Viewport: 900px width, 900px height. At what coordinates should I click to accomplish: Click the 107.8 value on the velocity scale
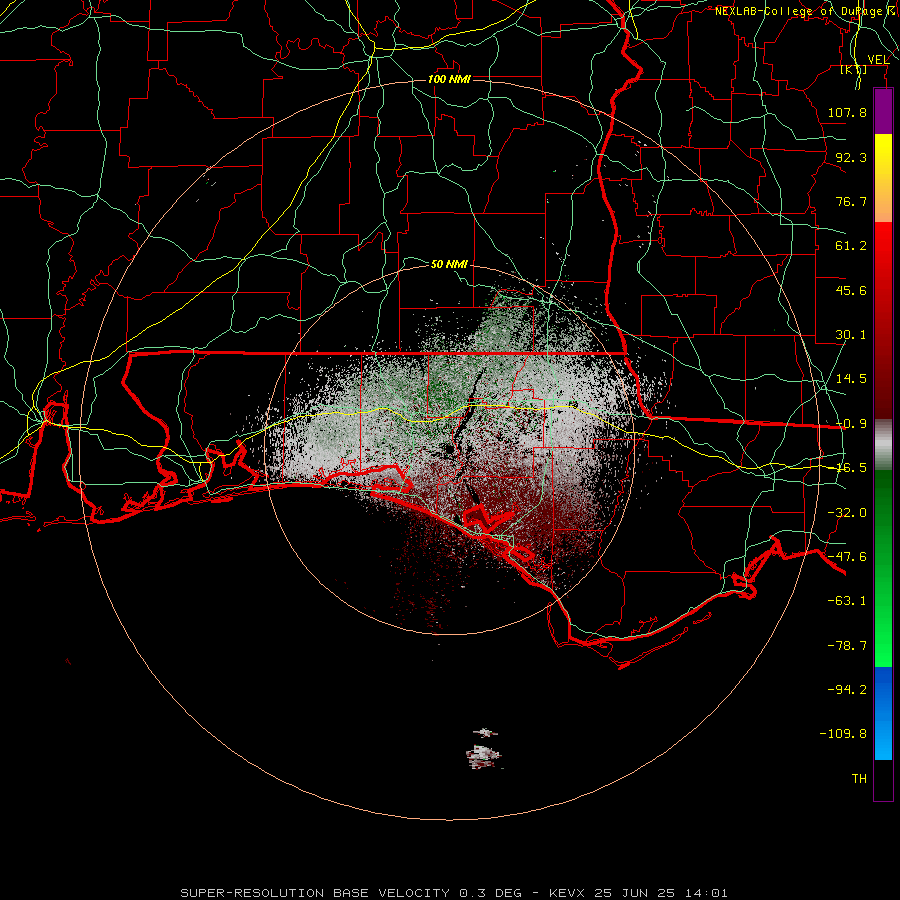pyautogui.click(x=847, y=112)
